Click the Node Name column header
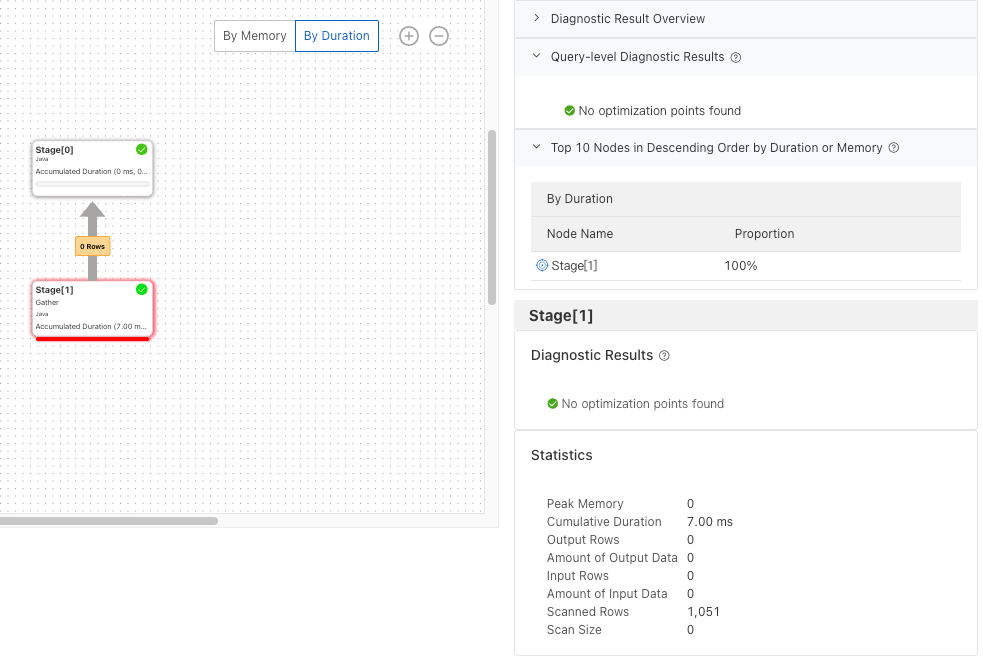Image resolution: width=983 pixels, height=658 pixels. tap(580, 234)
